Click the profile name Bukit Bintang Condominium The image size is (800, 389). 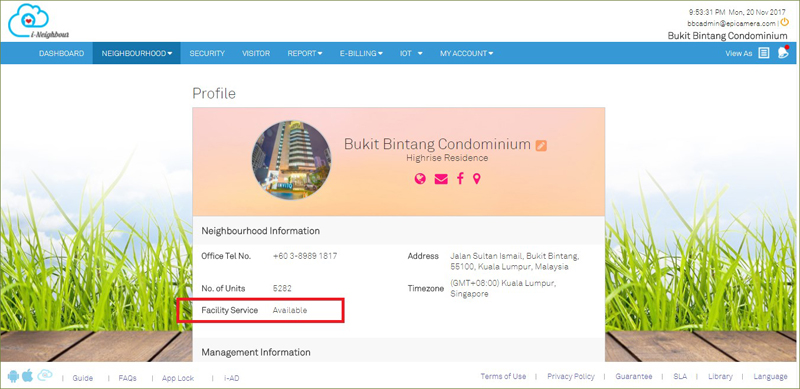tap(437, 144)
